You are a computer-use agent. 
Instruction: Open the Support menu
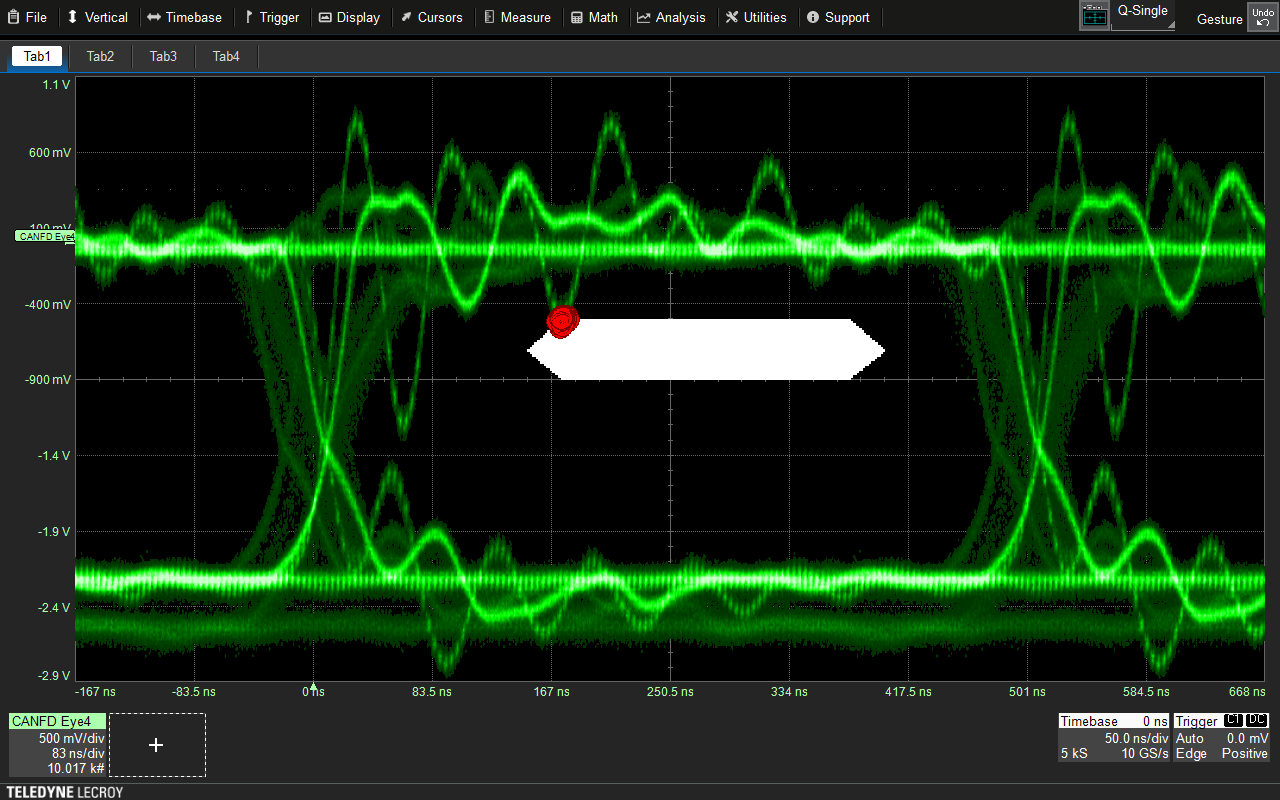tap(838, 17)
